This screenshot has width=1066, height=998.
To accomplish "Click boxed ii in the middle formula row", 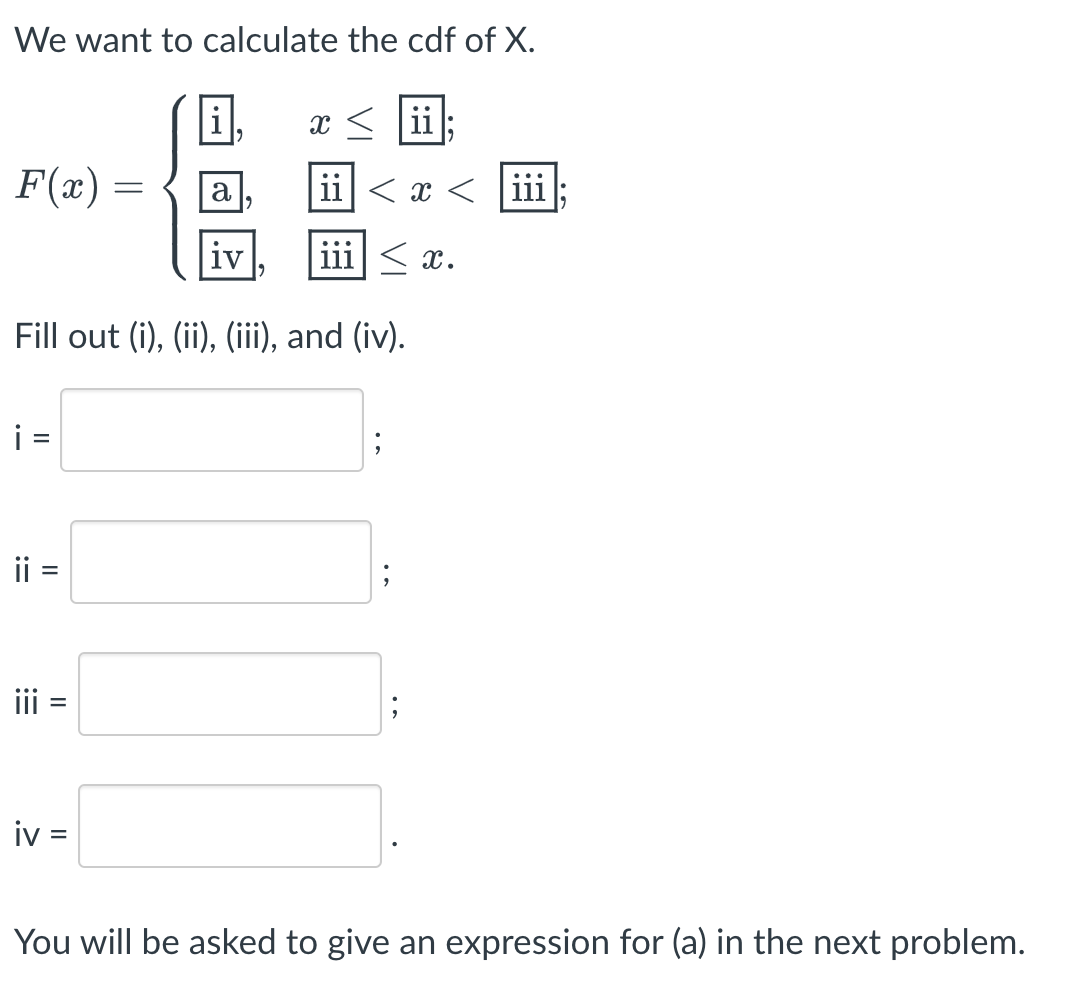I will pos(331,187).
